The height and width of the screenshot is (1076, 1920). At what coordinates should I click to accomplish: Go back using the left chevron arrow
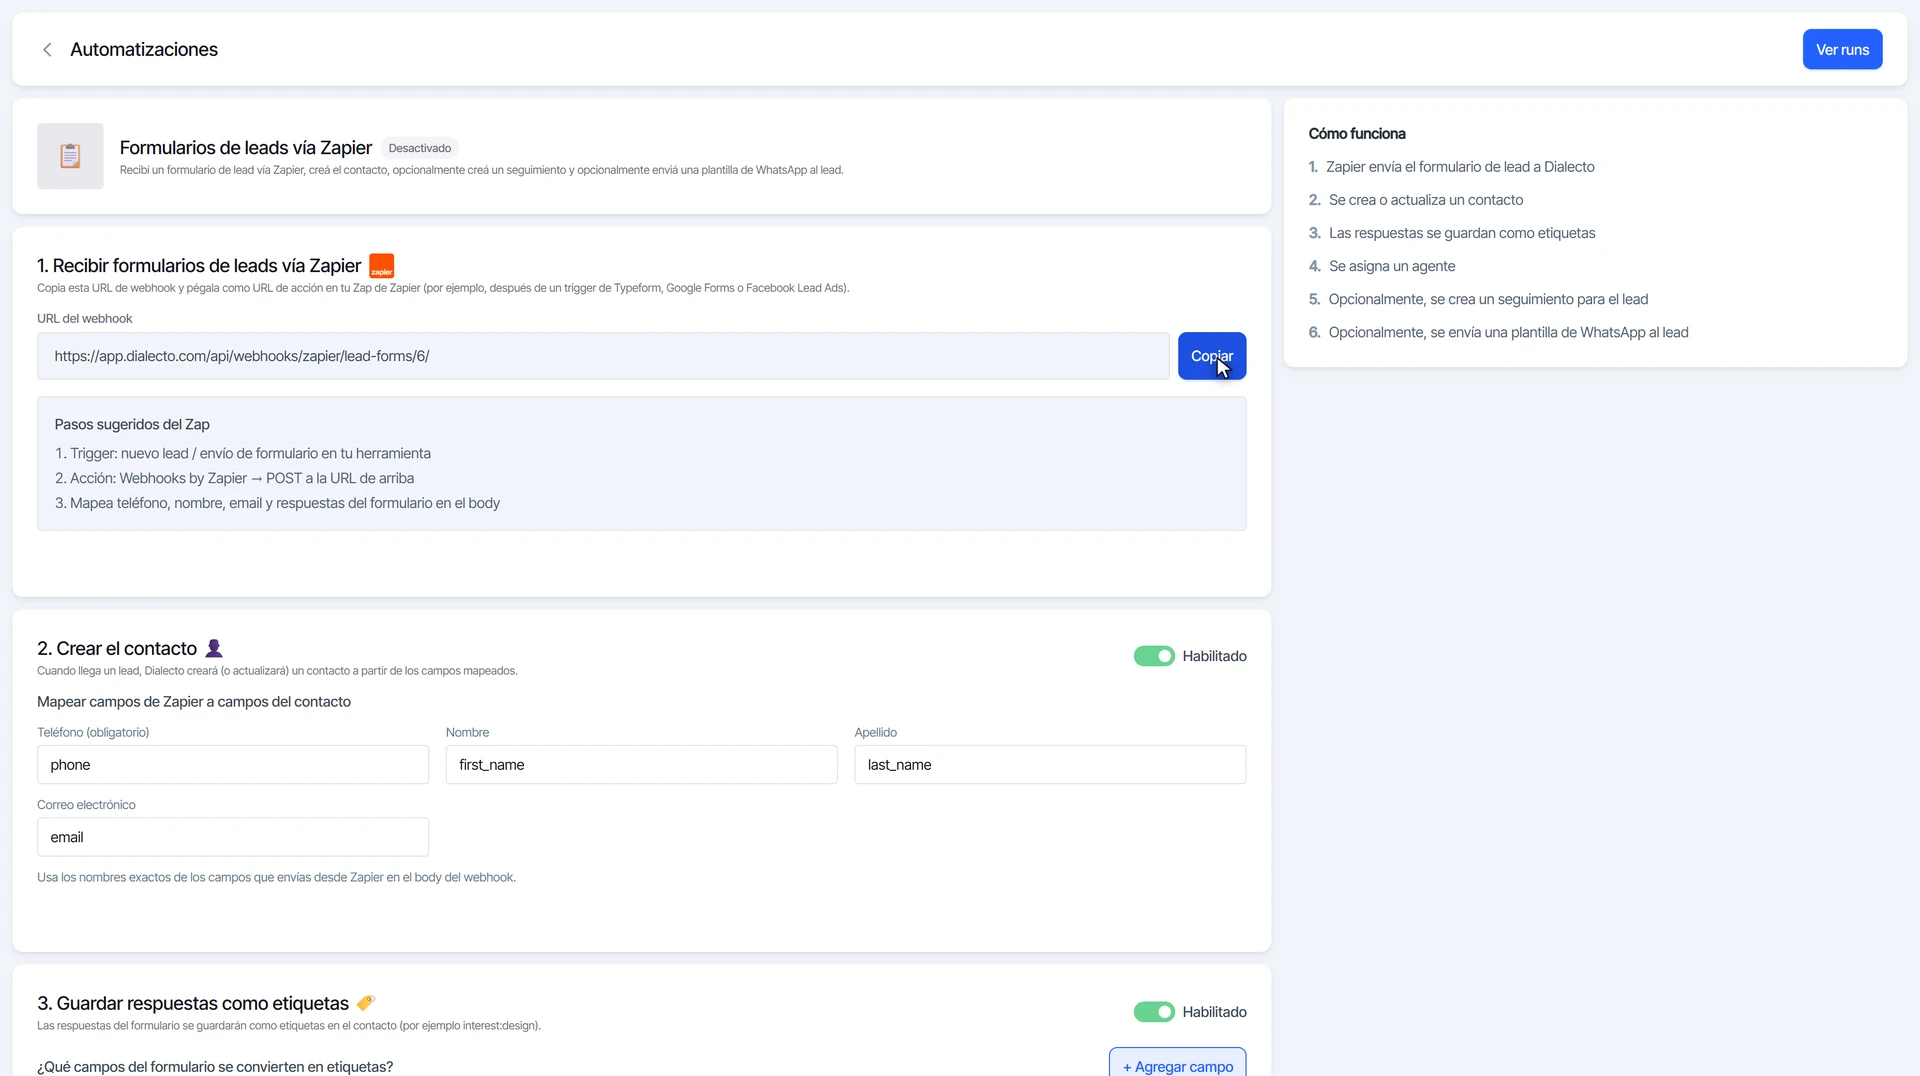point(47,50)
